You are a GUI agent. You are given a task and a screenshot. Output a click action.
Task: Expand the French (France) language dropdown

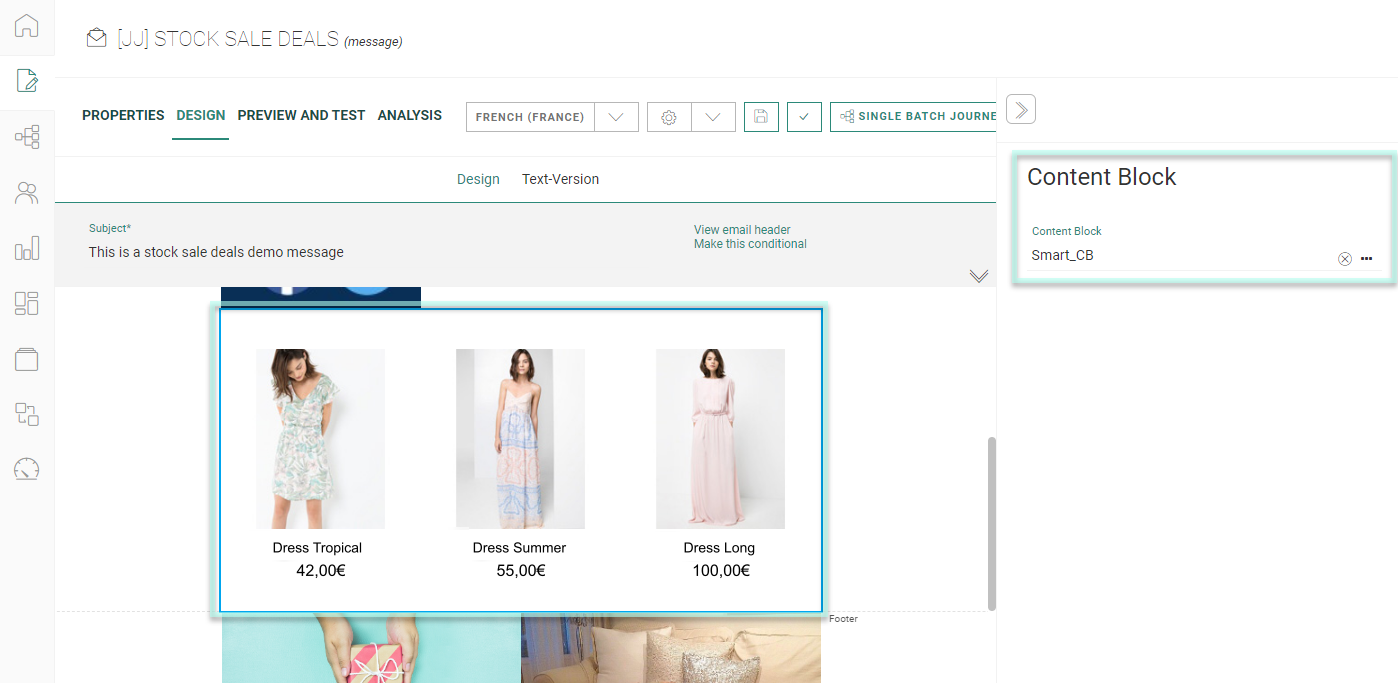coord(616,117)
